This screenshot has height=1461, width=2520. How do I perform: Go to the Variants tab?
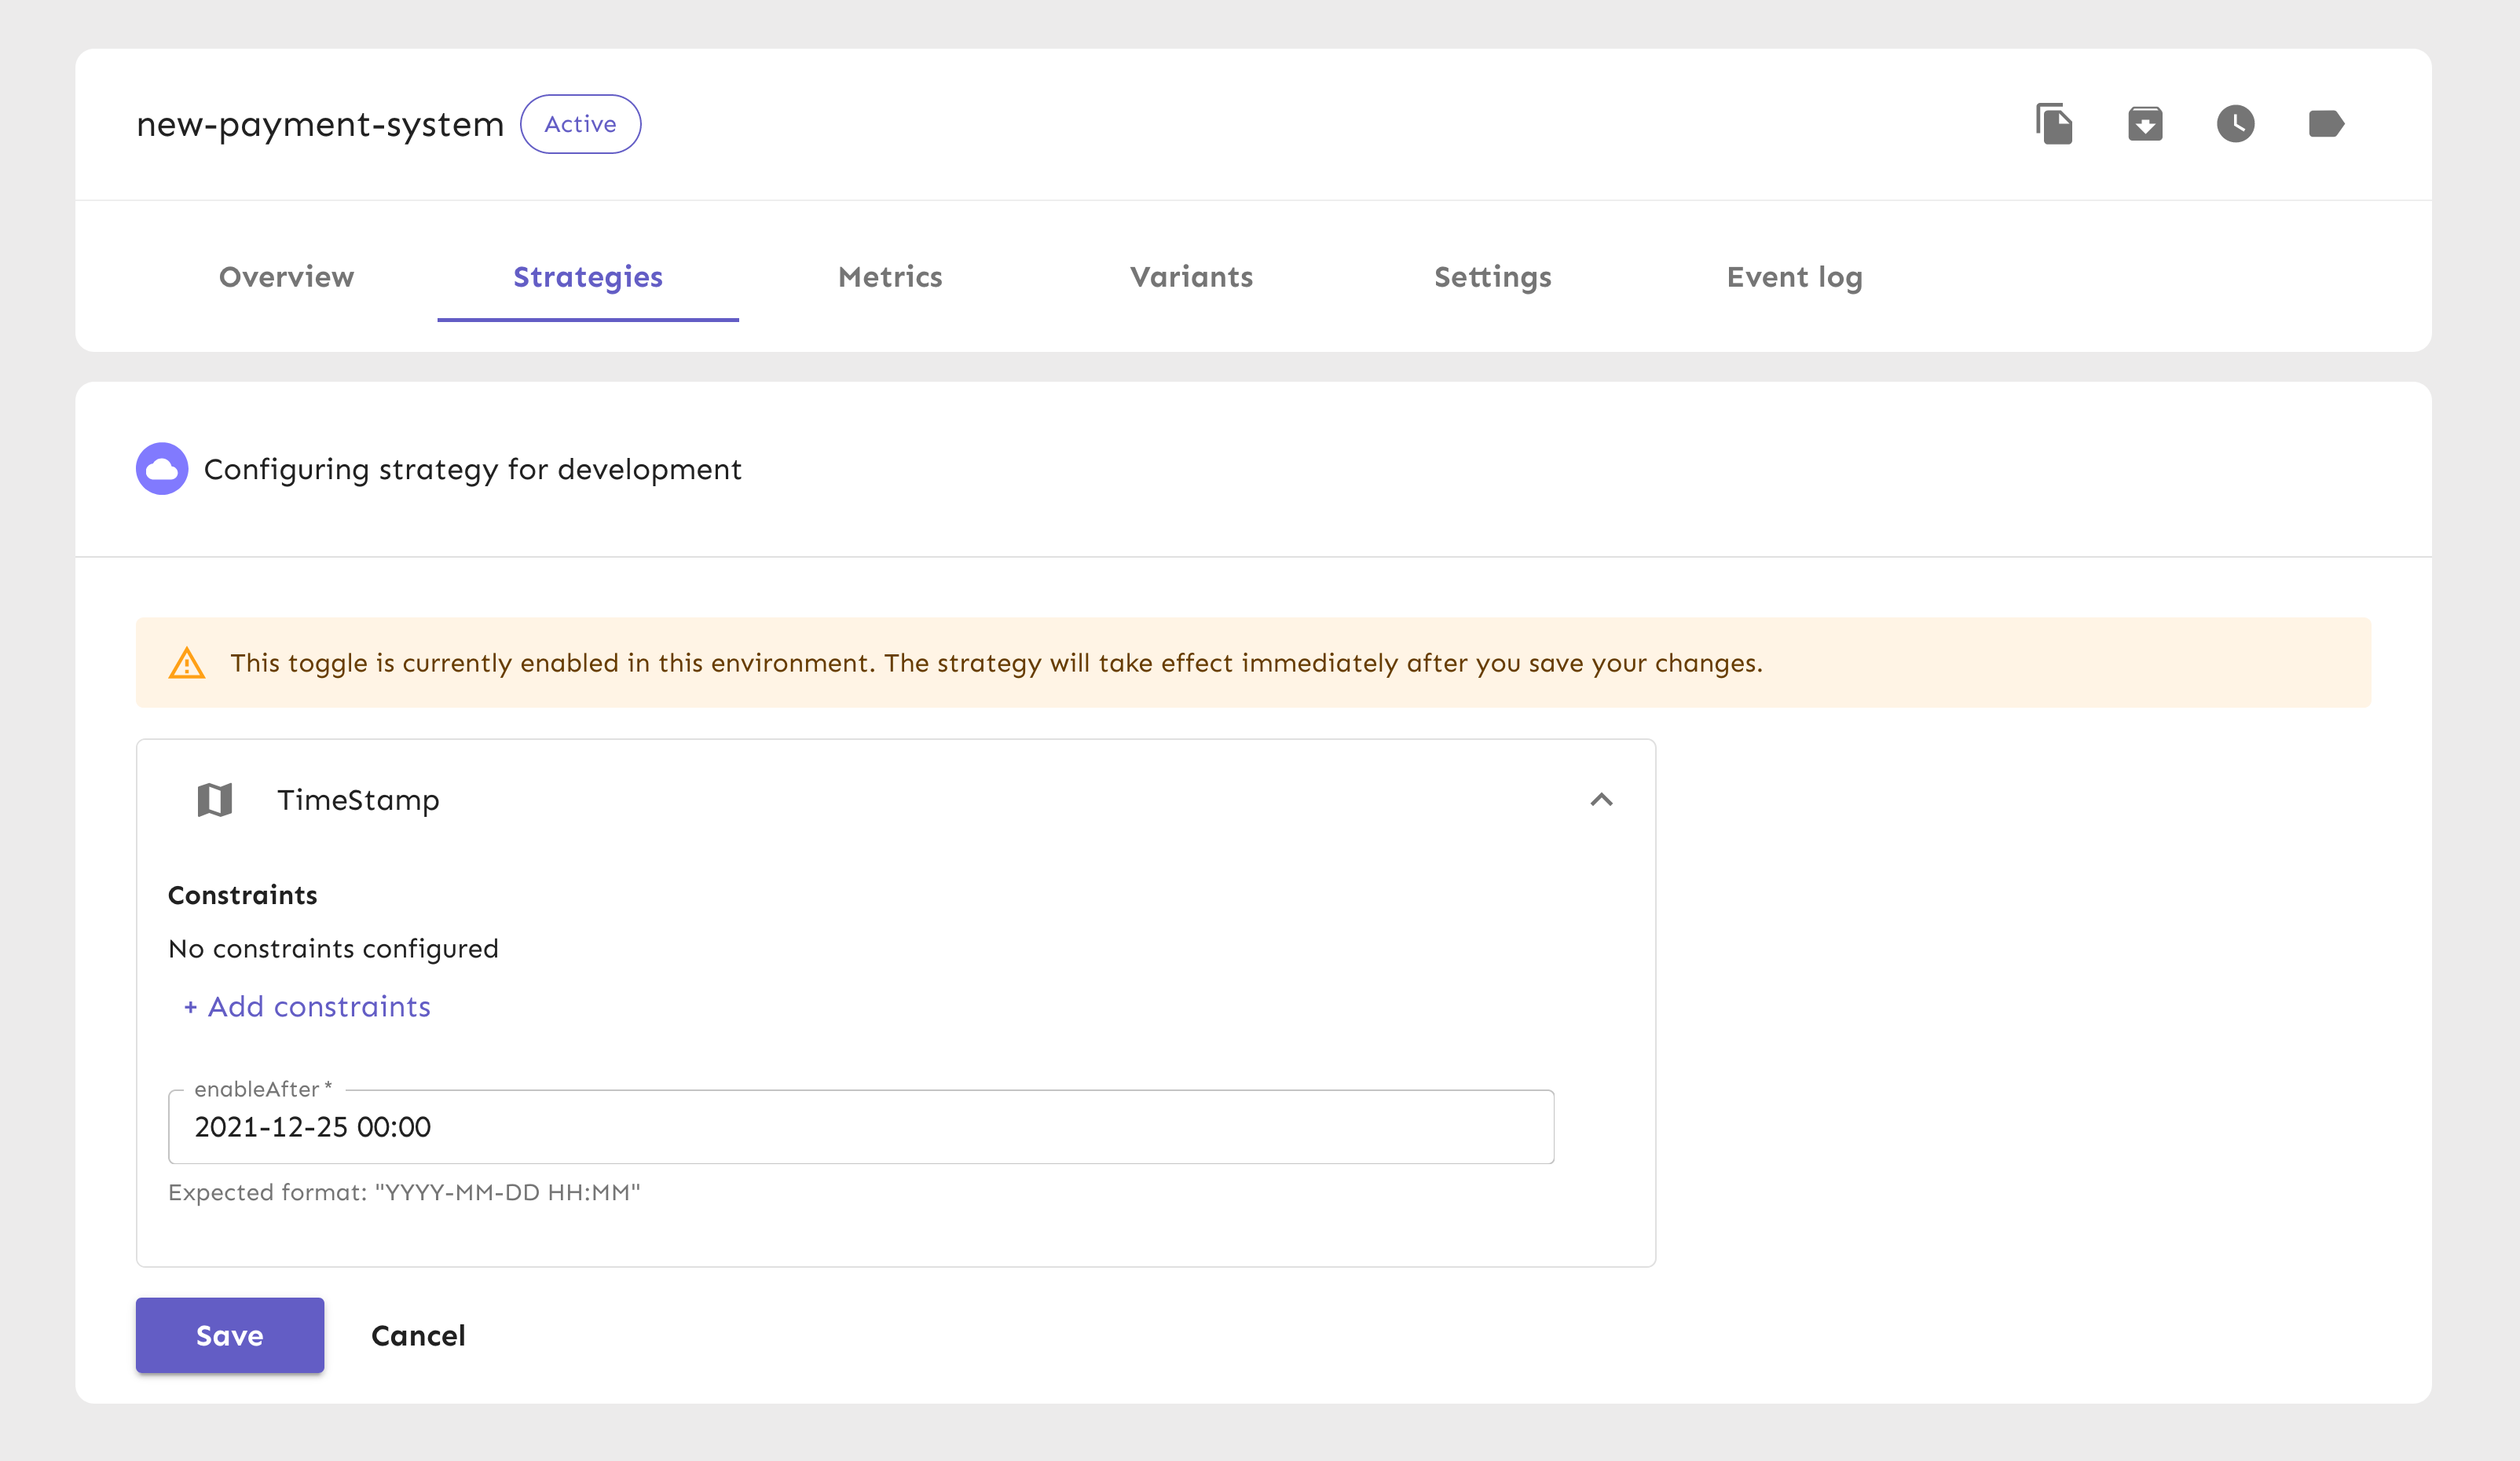point(1191,277)
